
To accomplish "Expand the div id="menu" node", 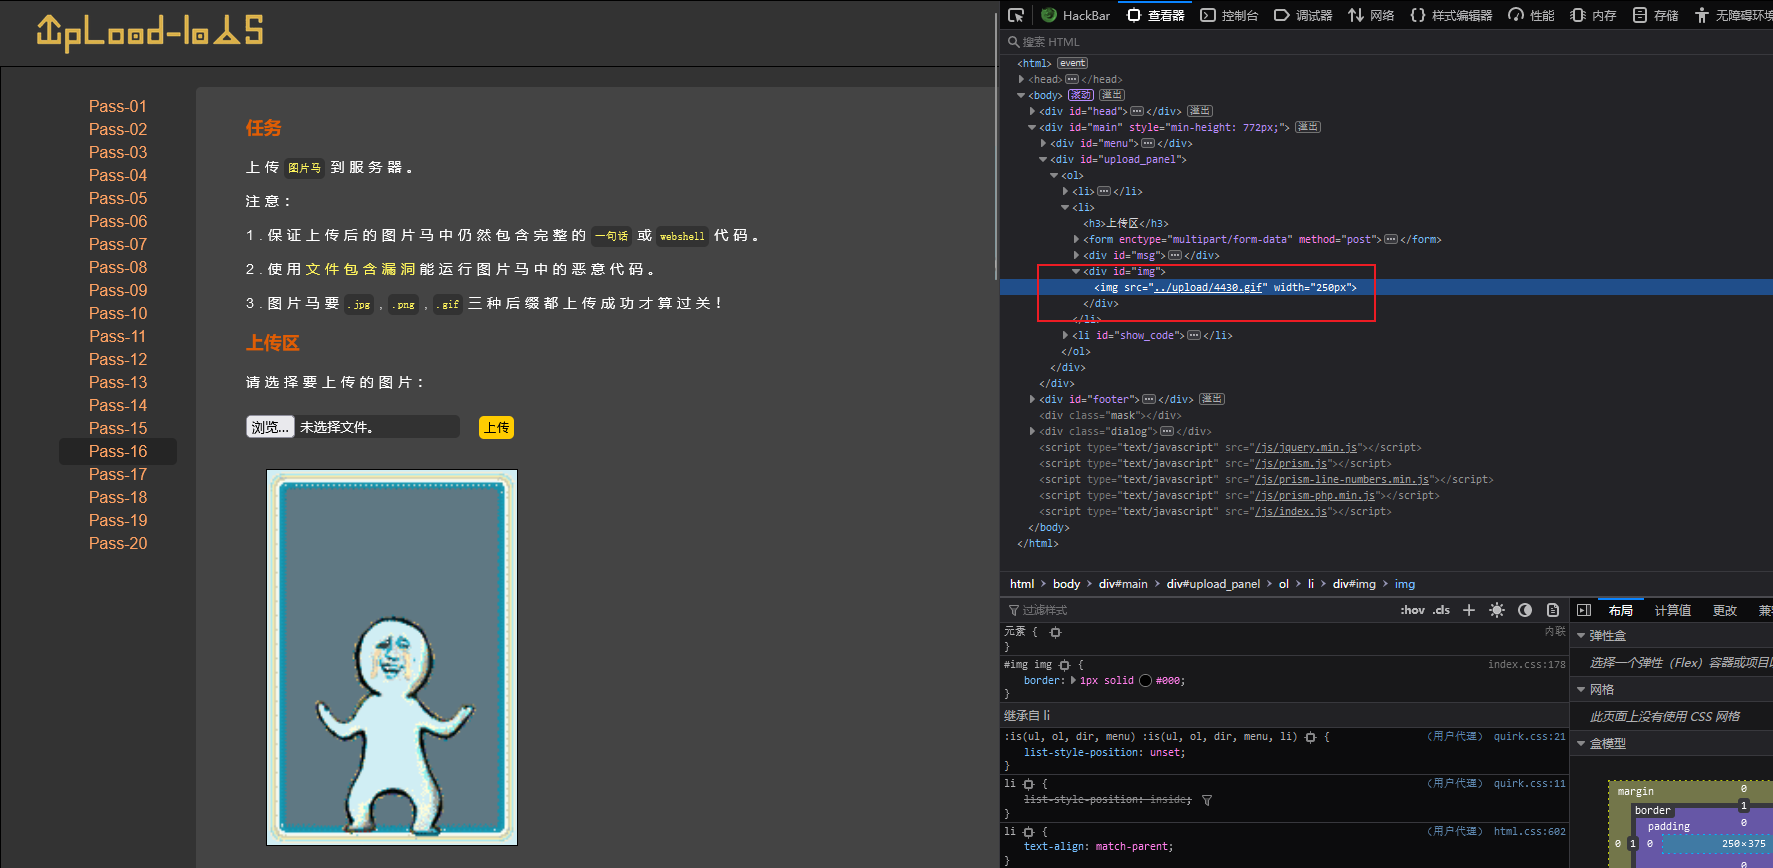I will [x=1043, y=143].
